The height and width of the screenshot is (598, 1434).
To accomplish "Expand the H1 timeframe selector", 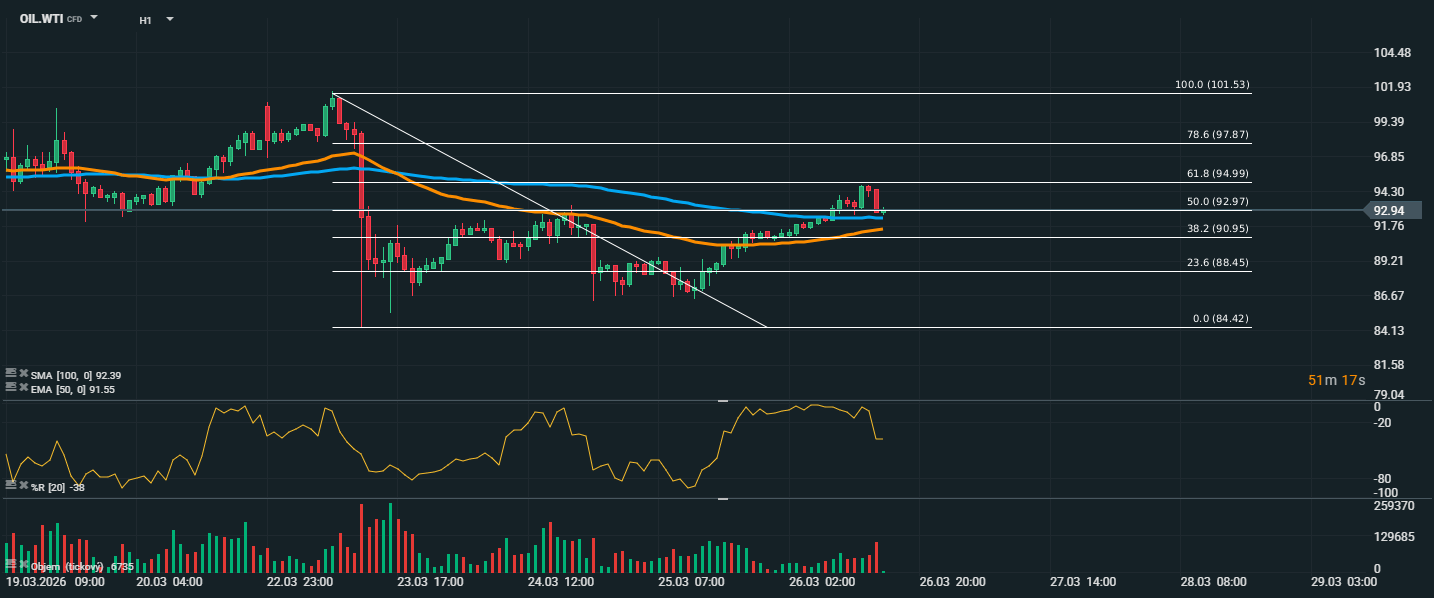I will 169,19.
